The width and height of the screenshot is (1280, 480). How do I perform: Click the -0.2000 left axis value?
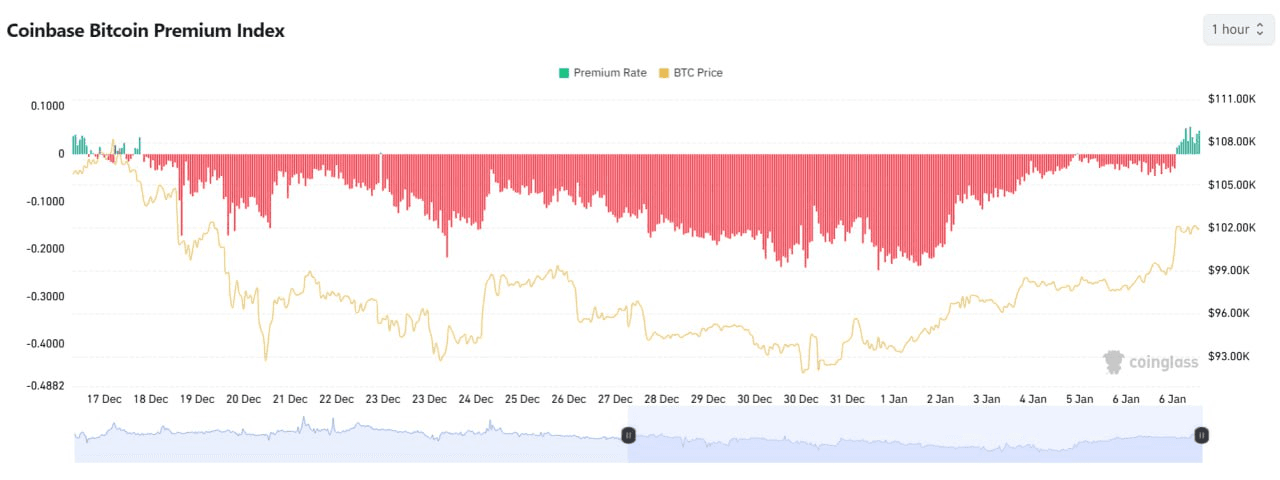[45, 249]
